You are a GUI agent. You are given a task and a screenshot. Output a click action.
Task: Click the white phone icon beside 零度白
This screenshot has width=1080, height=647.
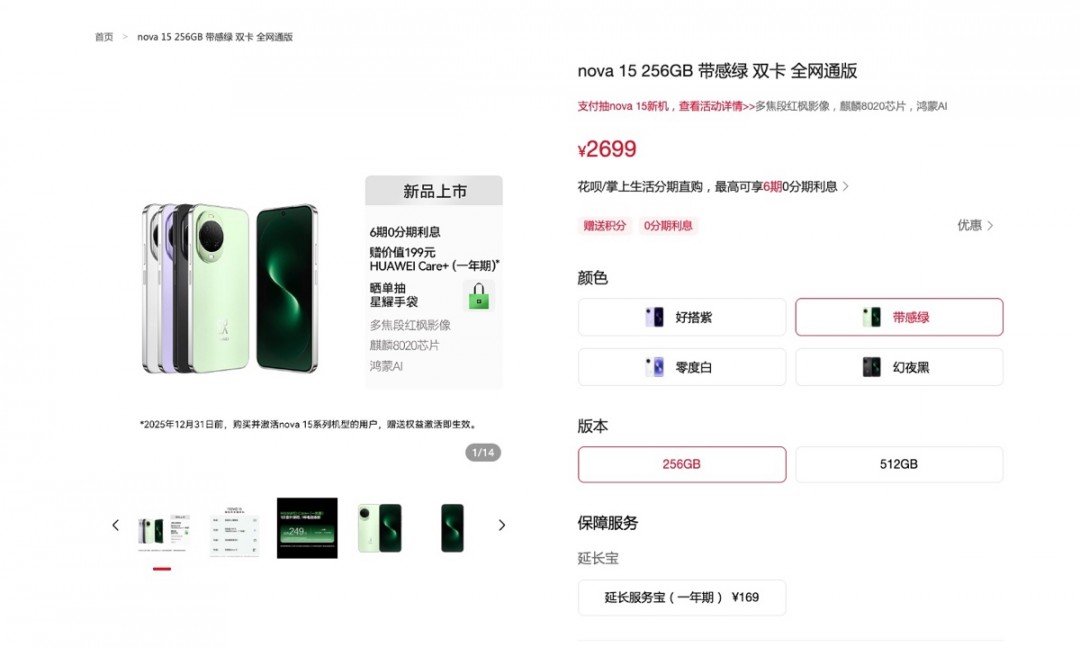(654, 367)
